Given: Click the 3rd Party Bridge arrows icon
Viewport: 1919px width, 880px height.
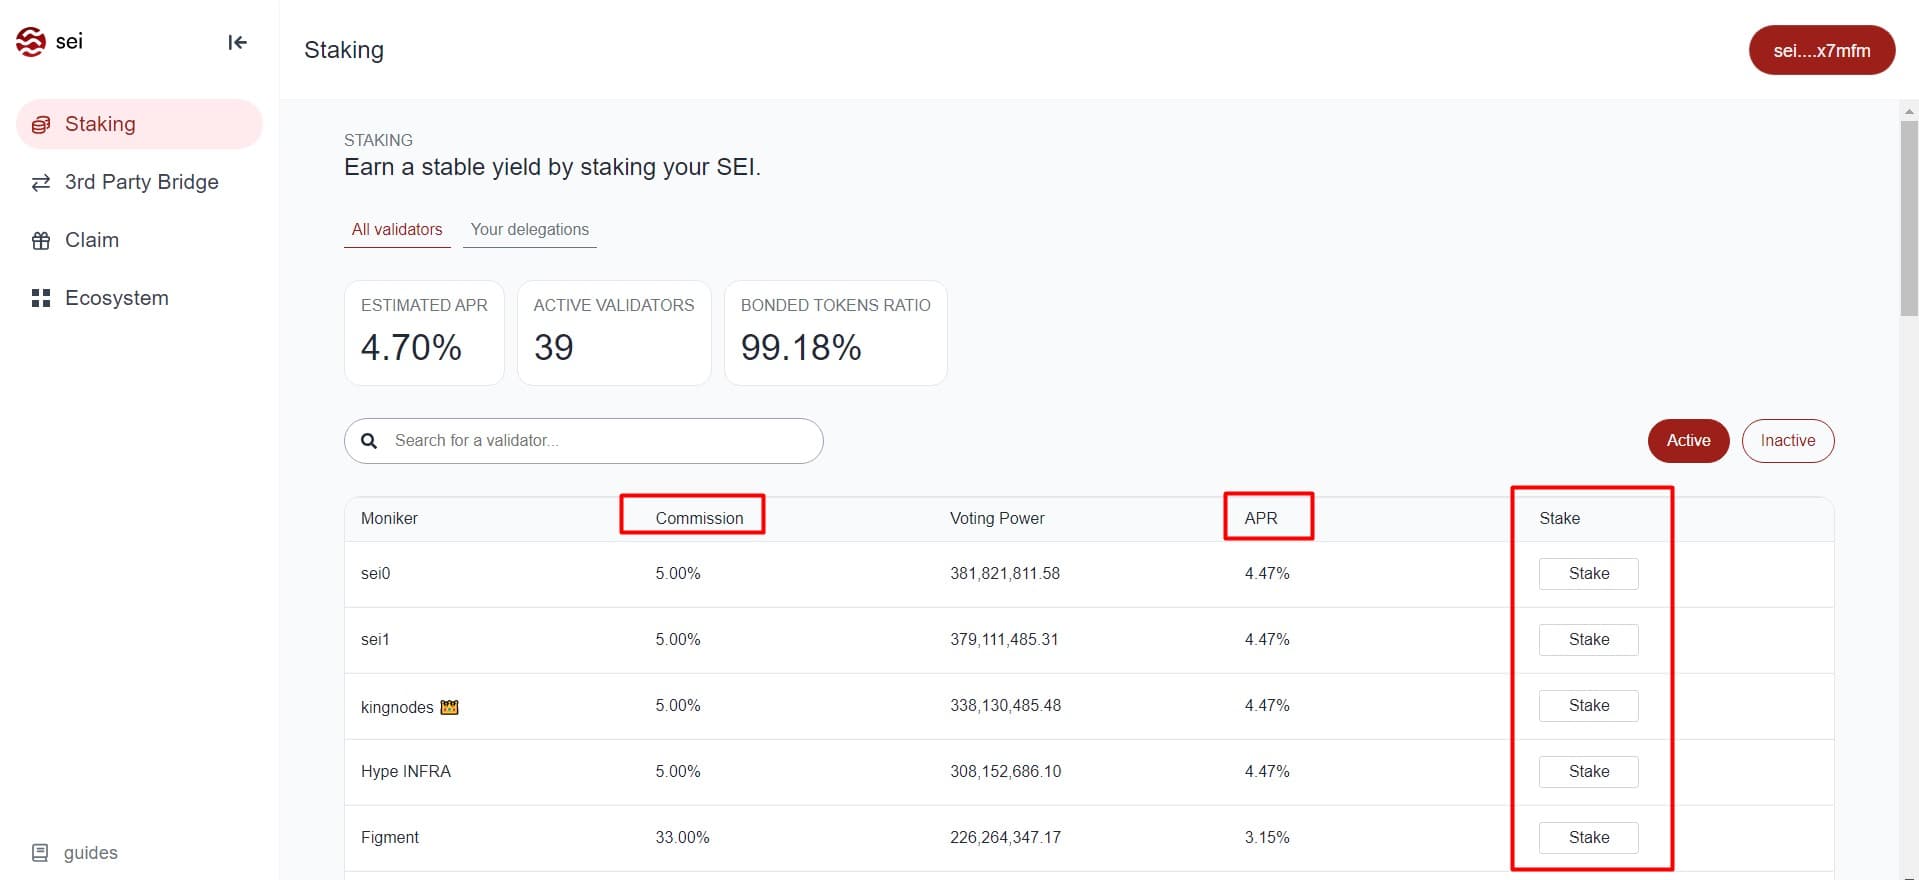Looking at the screenshot, I should 41,182.
